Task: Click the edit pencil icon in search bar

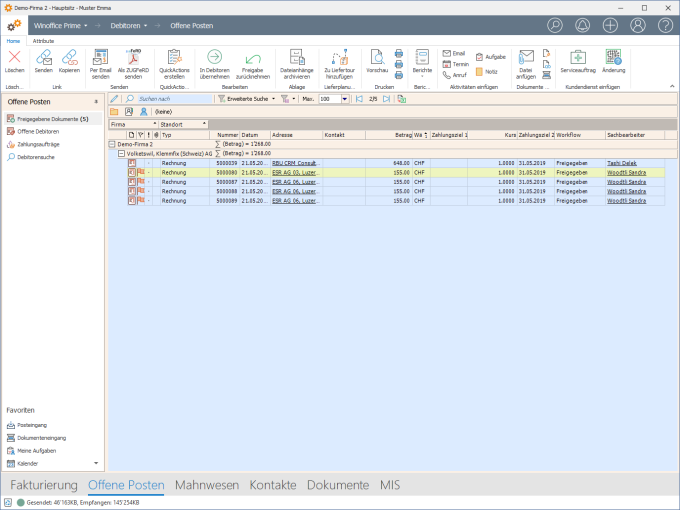Action: [x=114, y=99]
